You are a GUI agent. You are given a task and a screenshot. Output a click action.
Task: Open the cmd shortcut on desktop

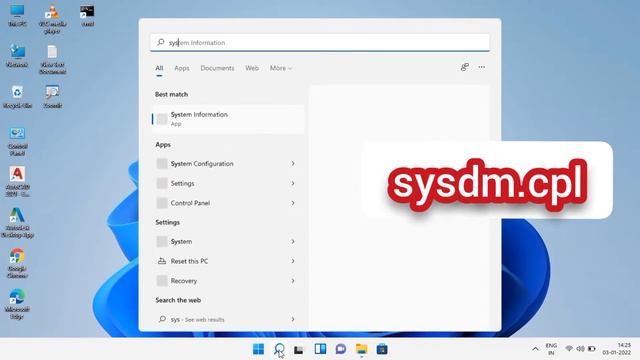coord(87,16)
